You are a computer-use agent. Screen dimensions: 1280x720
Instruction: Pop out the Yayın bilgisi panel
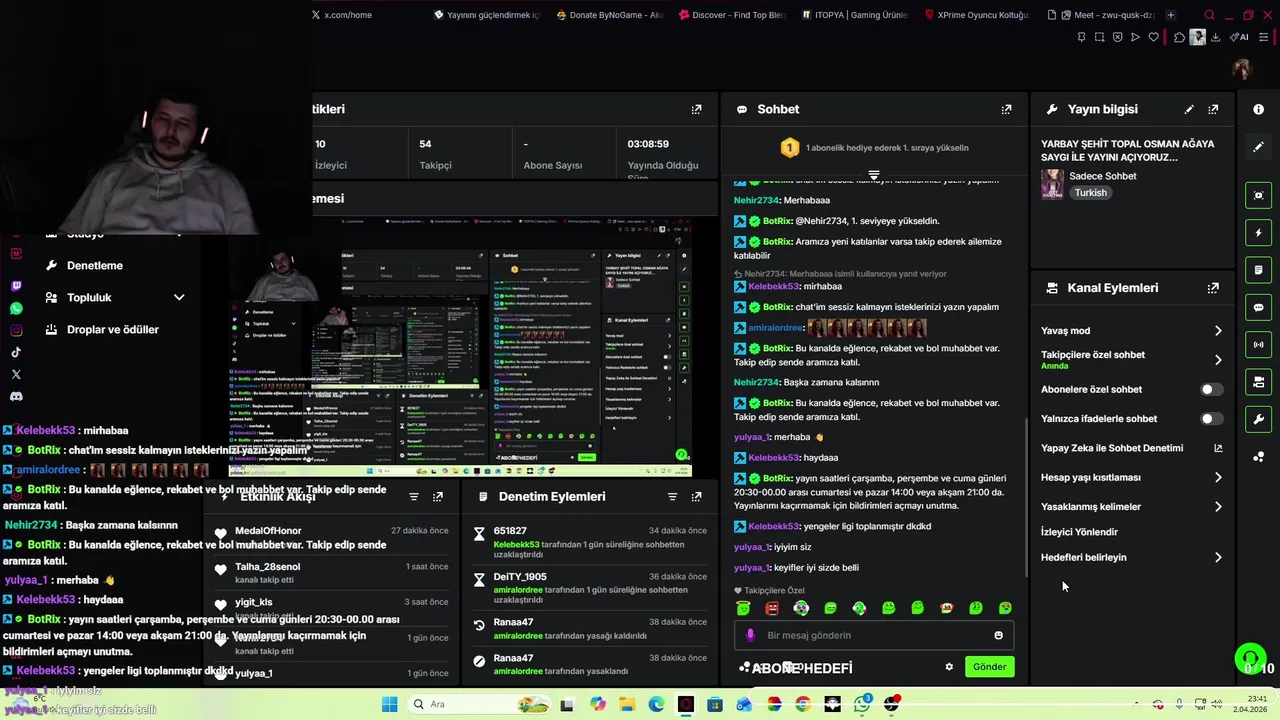pyautogui.click(x=1213, y=109)
